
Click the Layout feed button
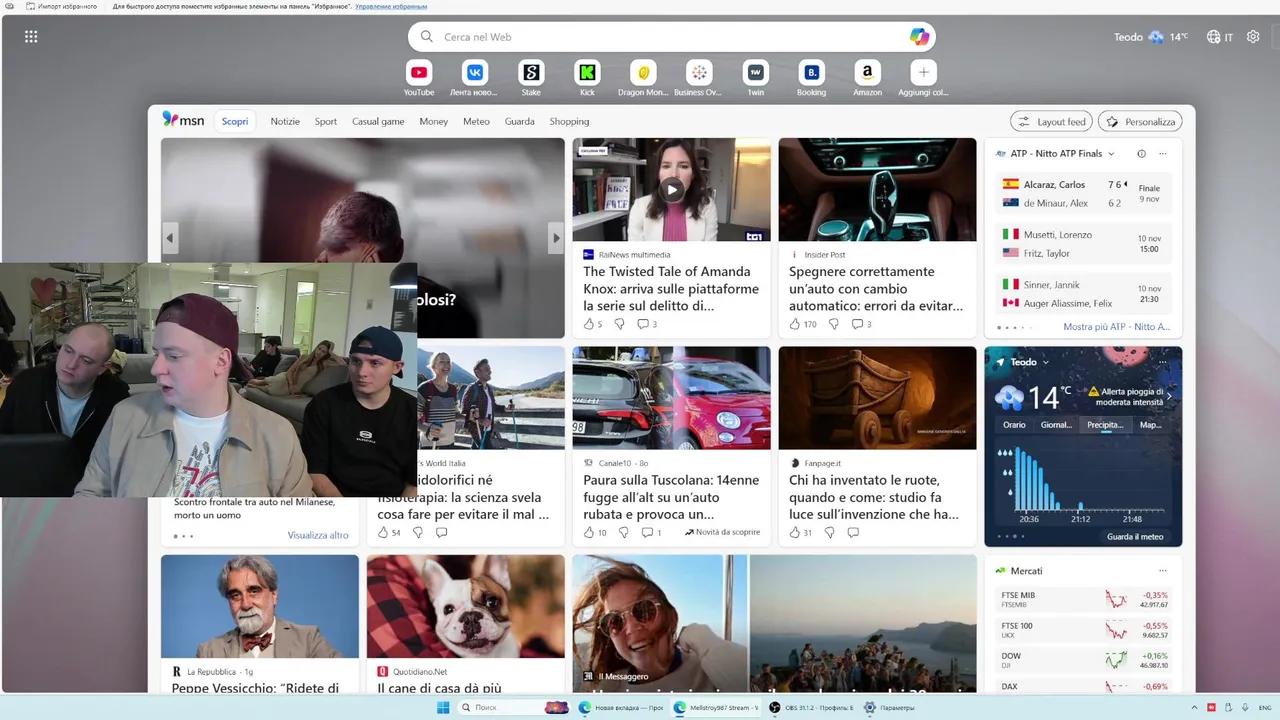coord(1051,121)
